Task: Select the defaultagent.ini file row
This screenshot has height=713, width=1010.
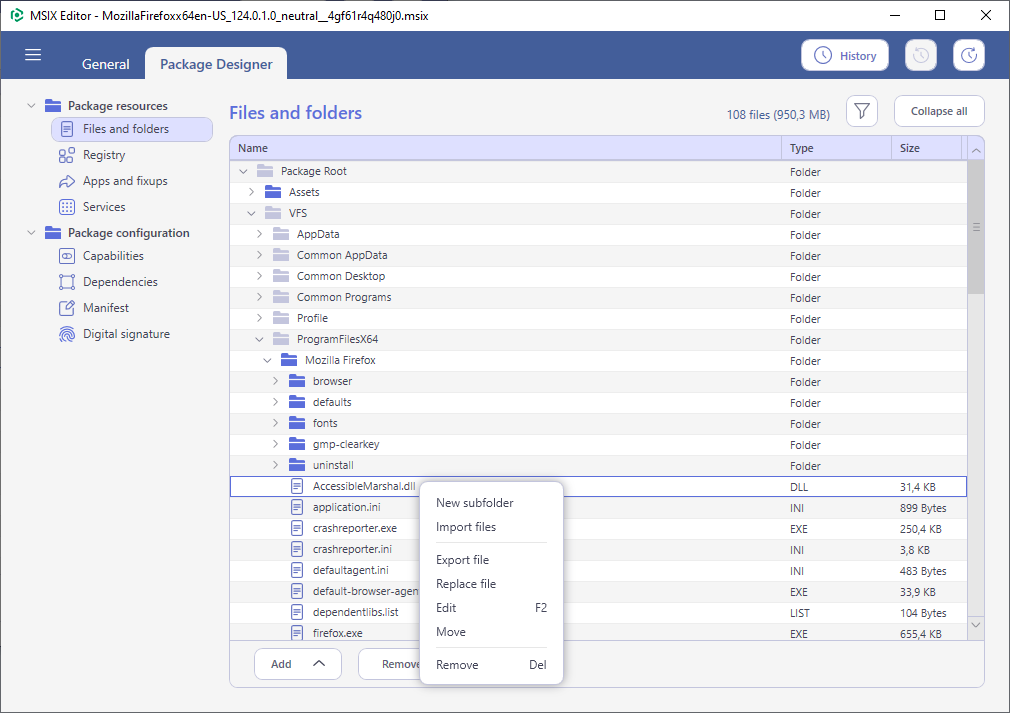Action: tap(598, 571)
